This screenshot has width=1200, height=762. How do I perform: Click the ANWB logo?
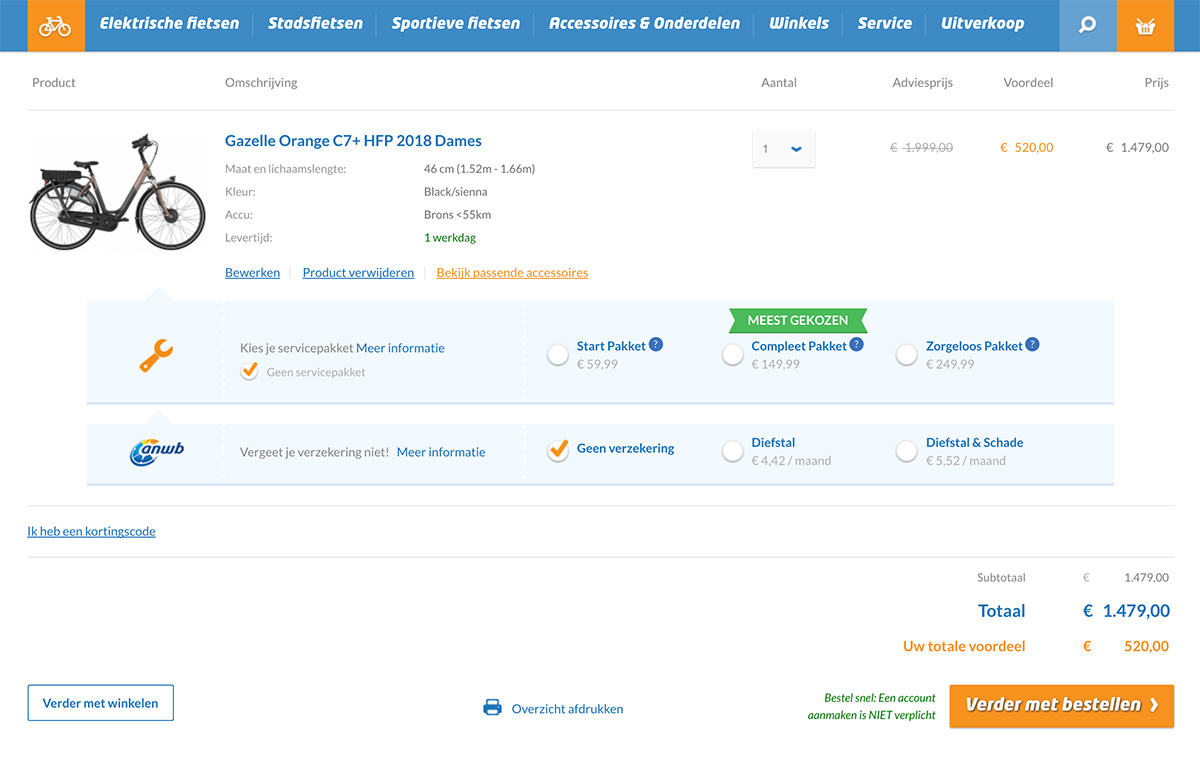(157, 452)
